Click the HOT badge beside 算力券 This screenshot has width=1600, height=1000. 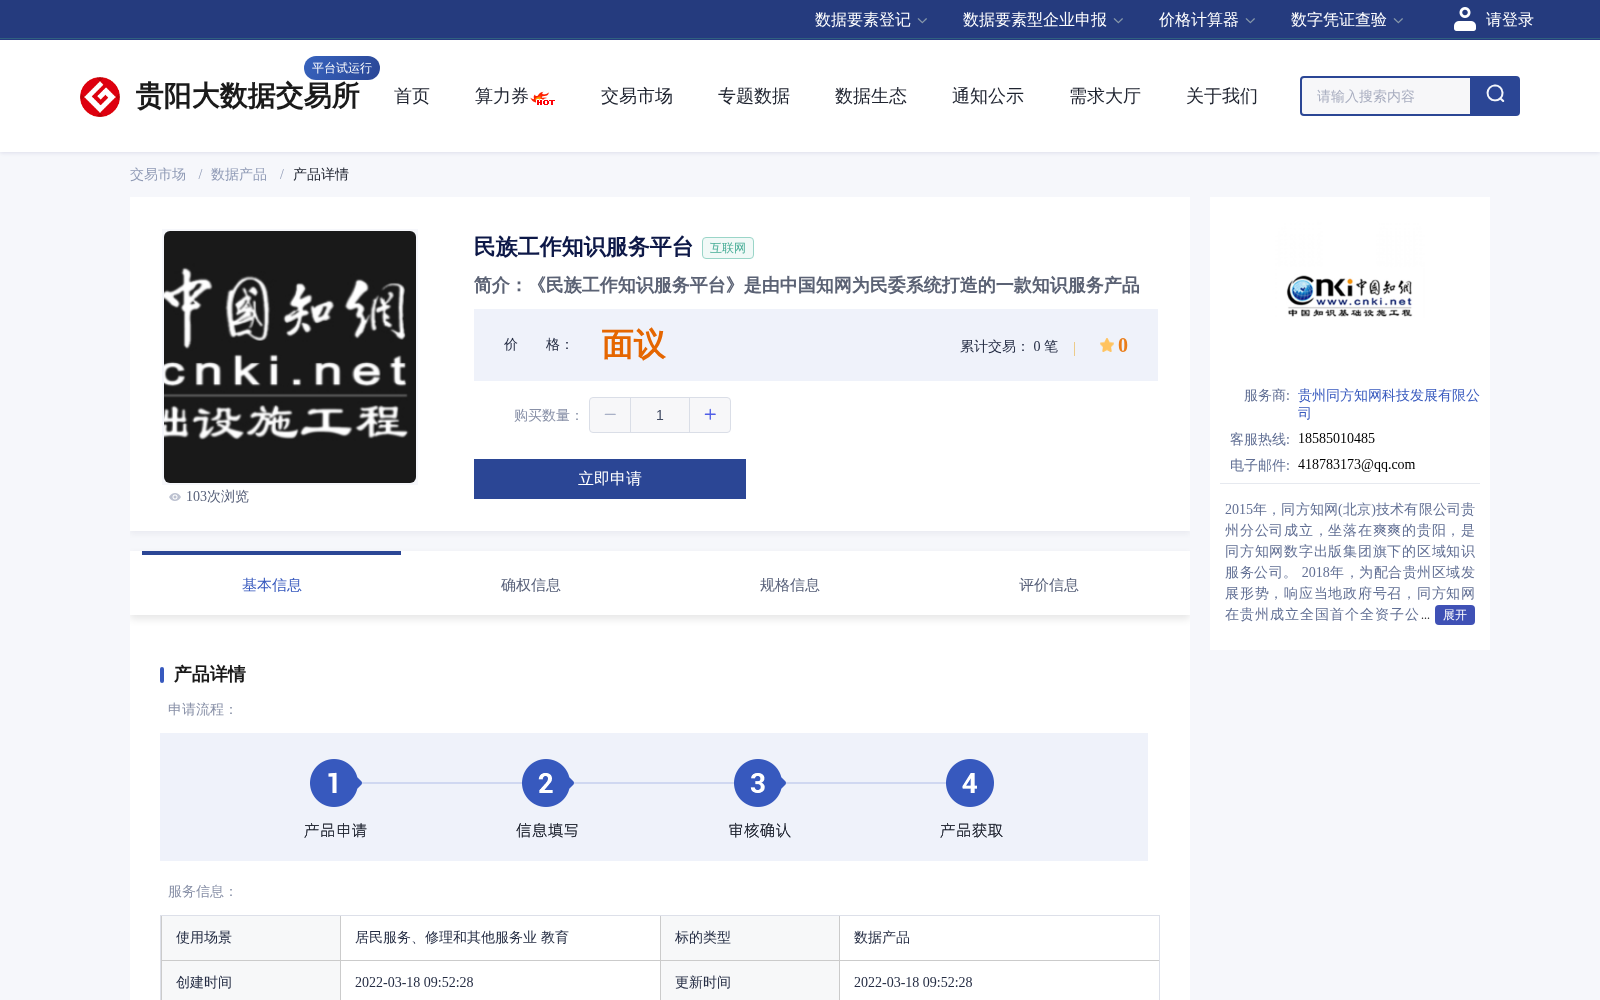(x=544, y=99)
